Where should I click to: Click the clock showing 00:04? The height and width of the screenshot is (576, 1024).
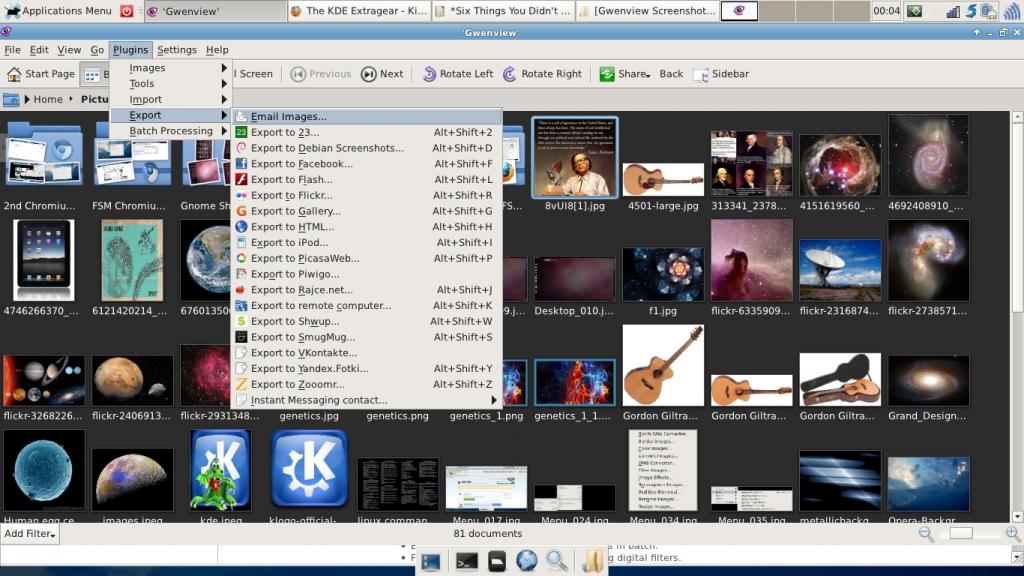(886, 10)
